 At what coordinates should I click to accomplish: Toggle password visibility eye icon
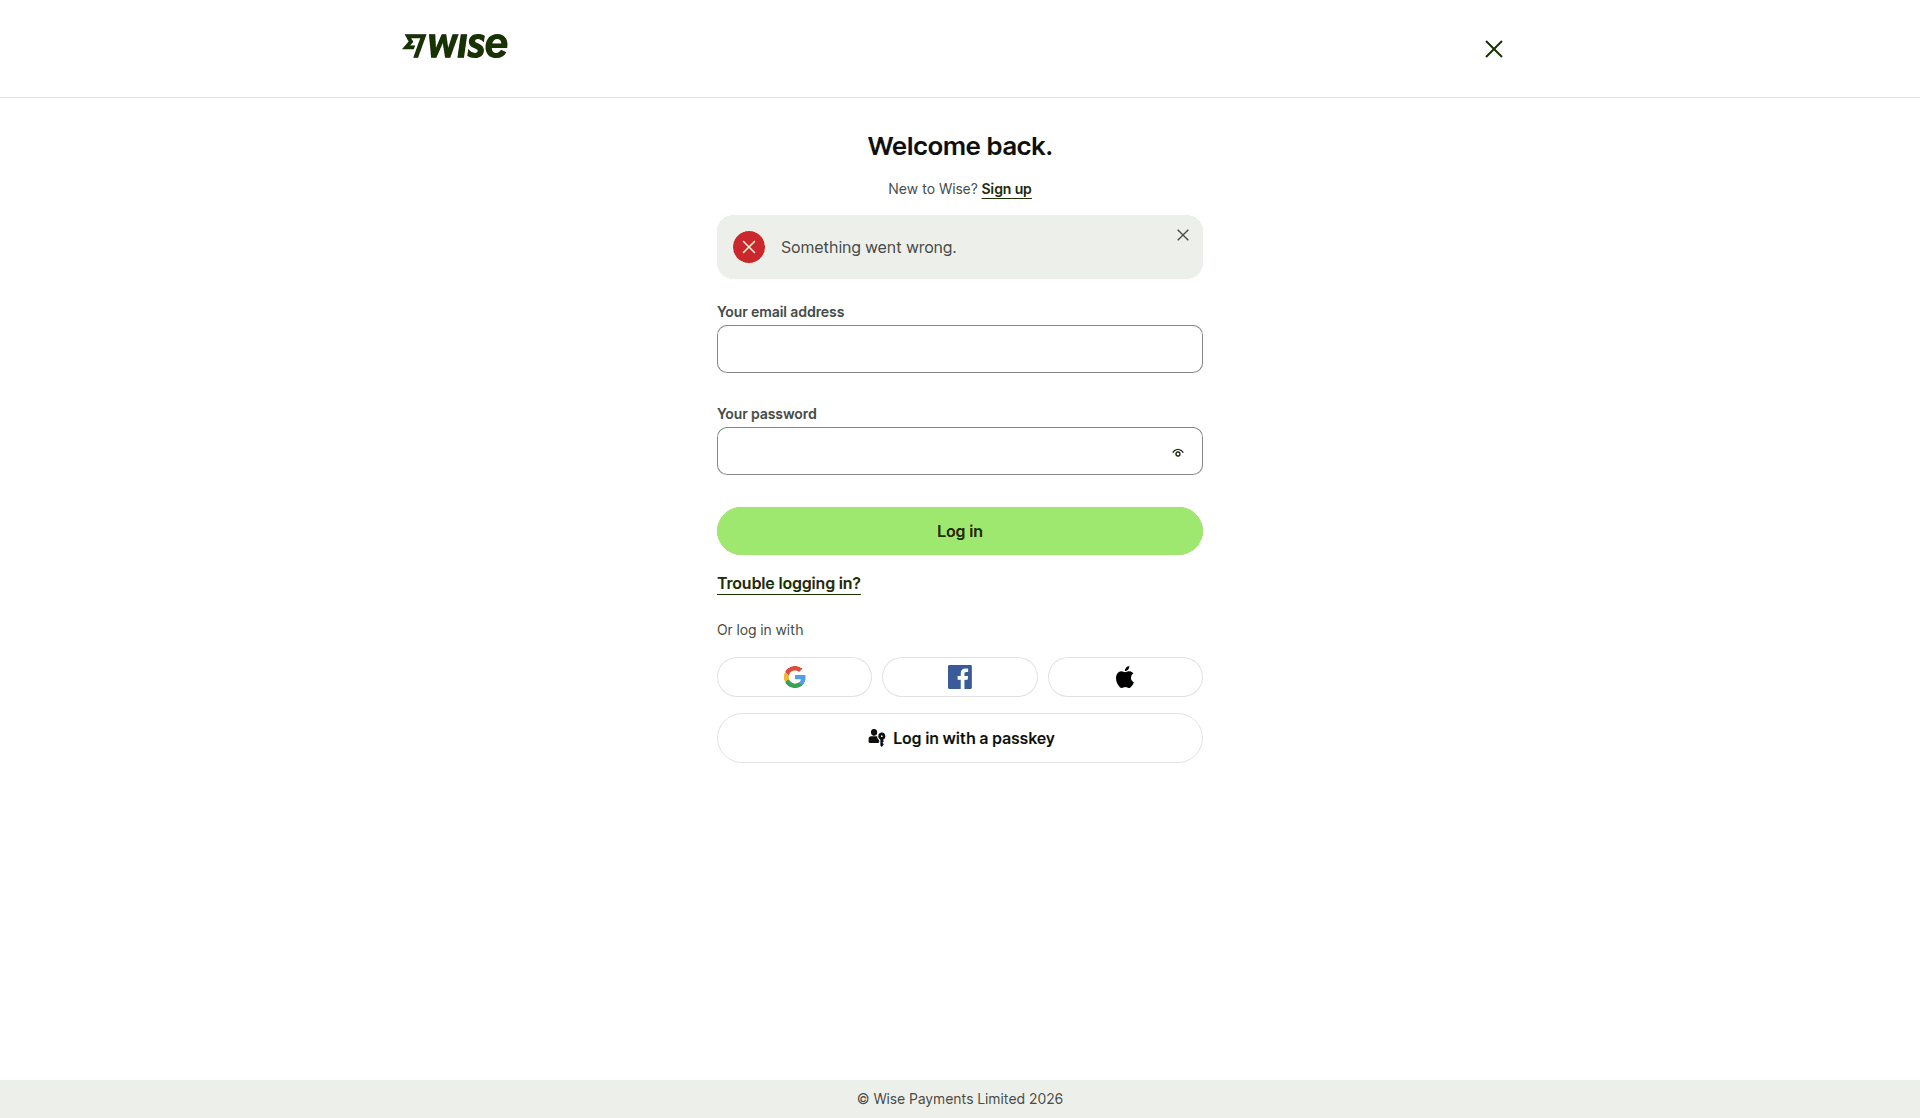tap(1178, 453)
